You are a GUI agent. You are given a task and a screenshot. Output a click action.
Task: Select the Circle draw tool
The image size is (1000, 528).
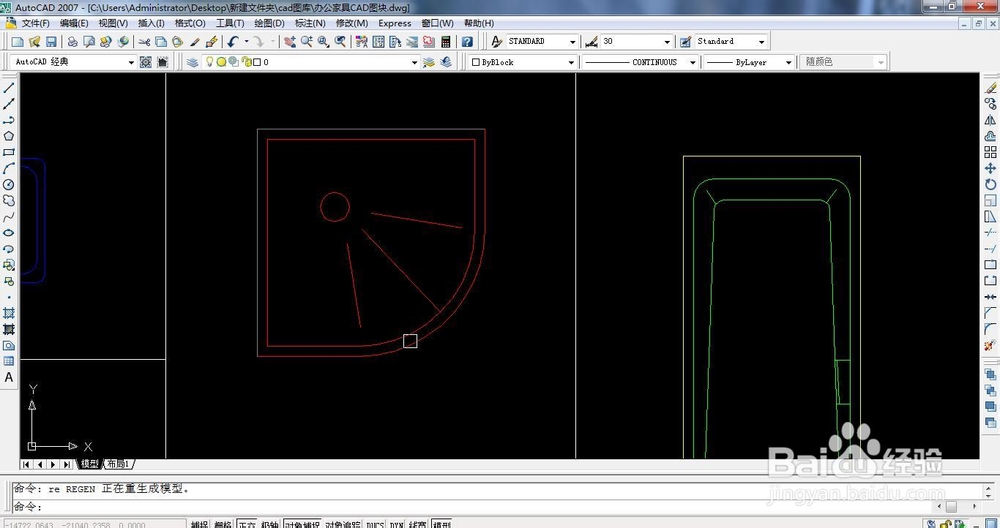[x=9, y=184]
